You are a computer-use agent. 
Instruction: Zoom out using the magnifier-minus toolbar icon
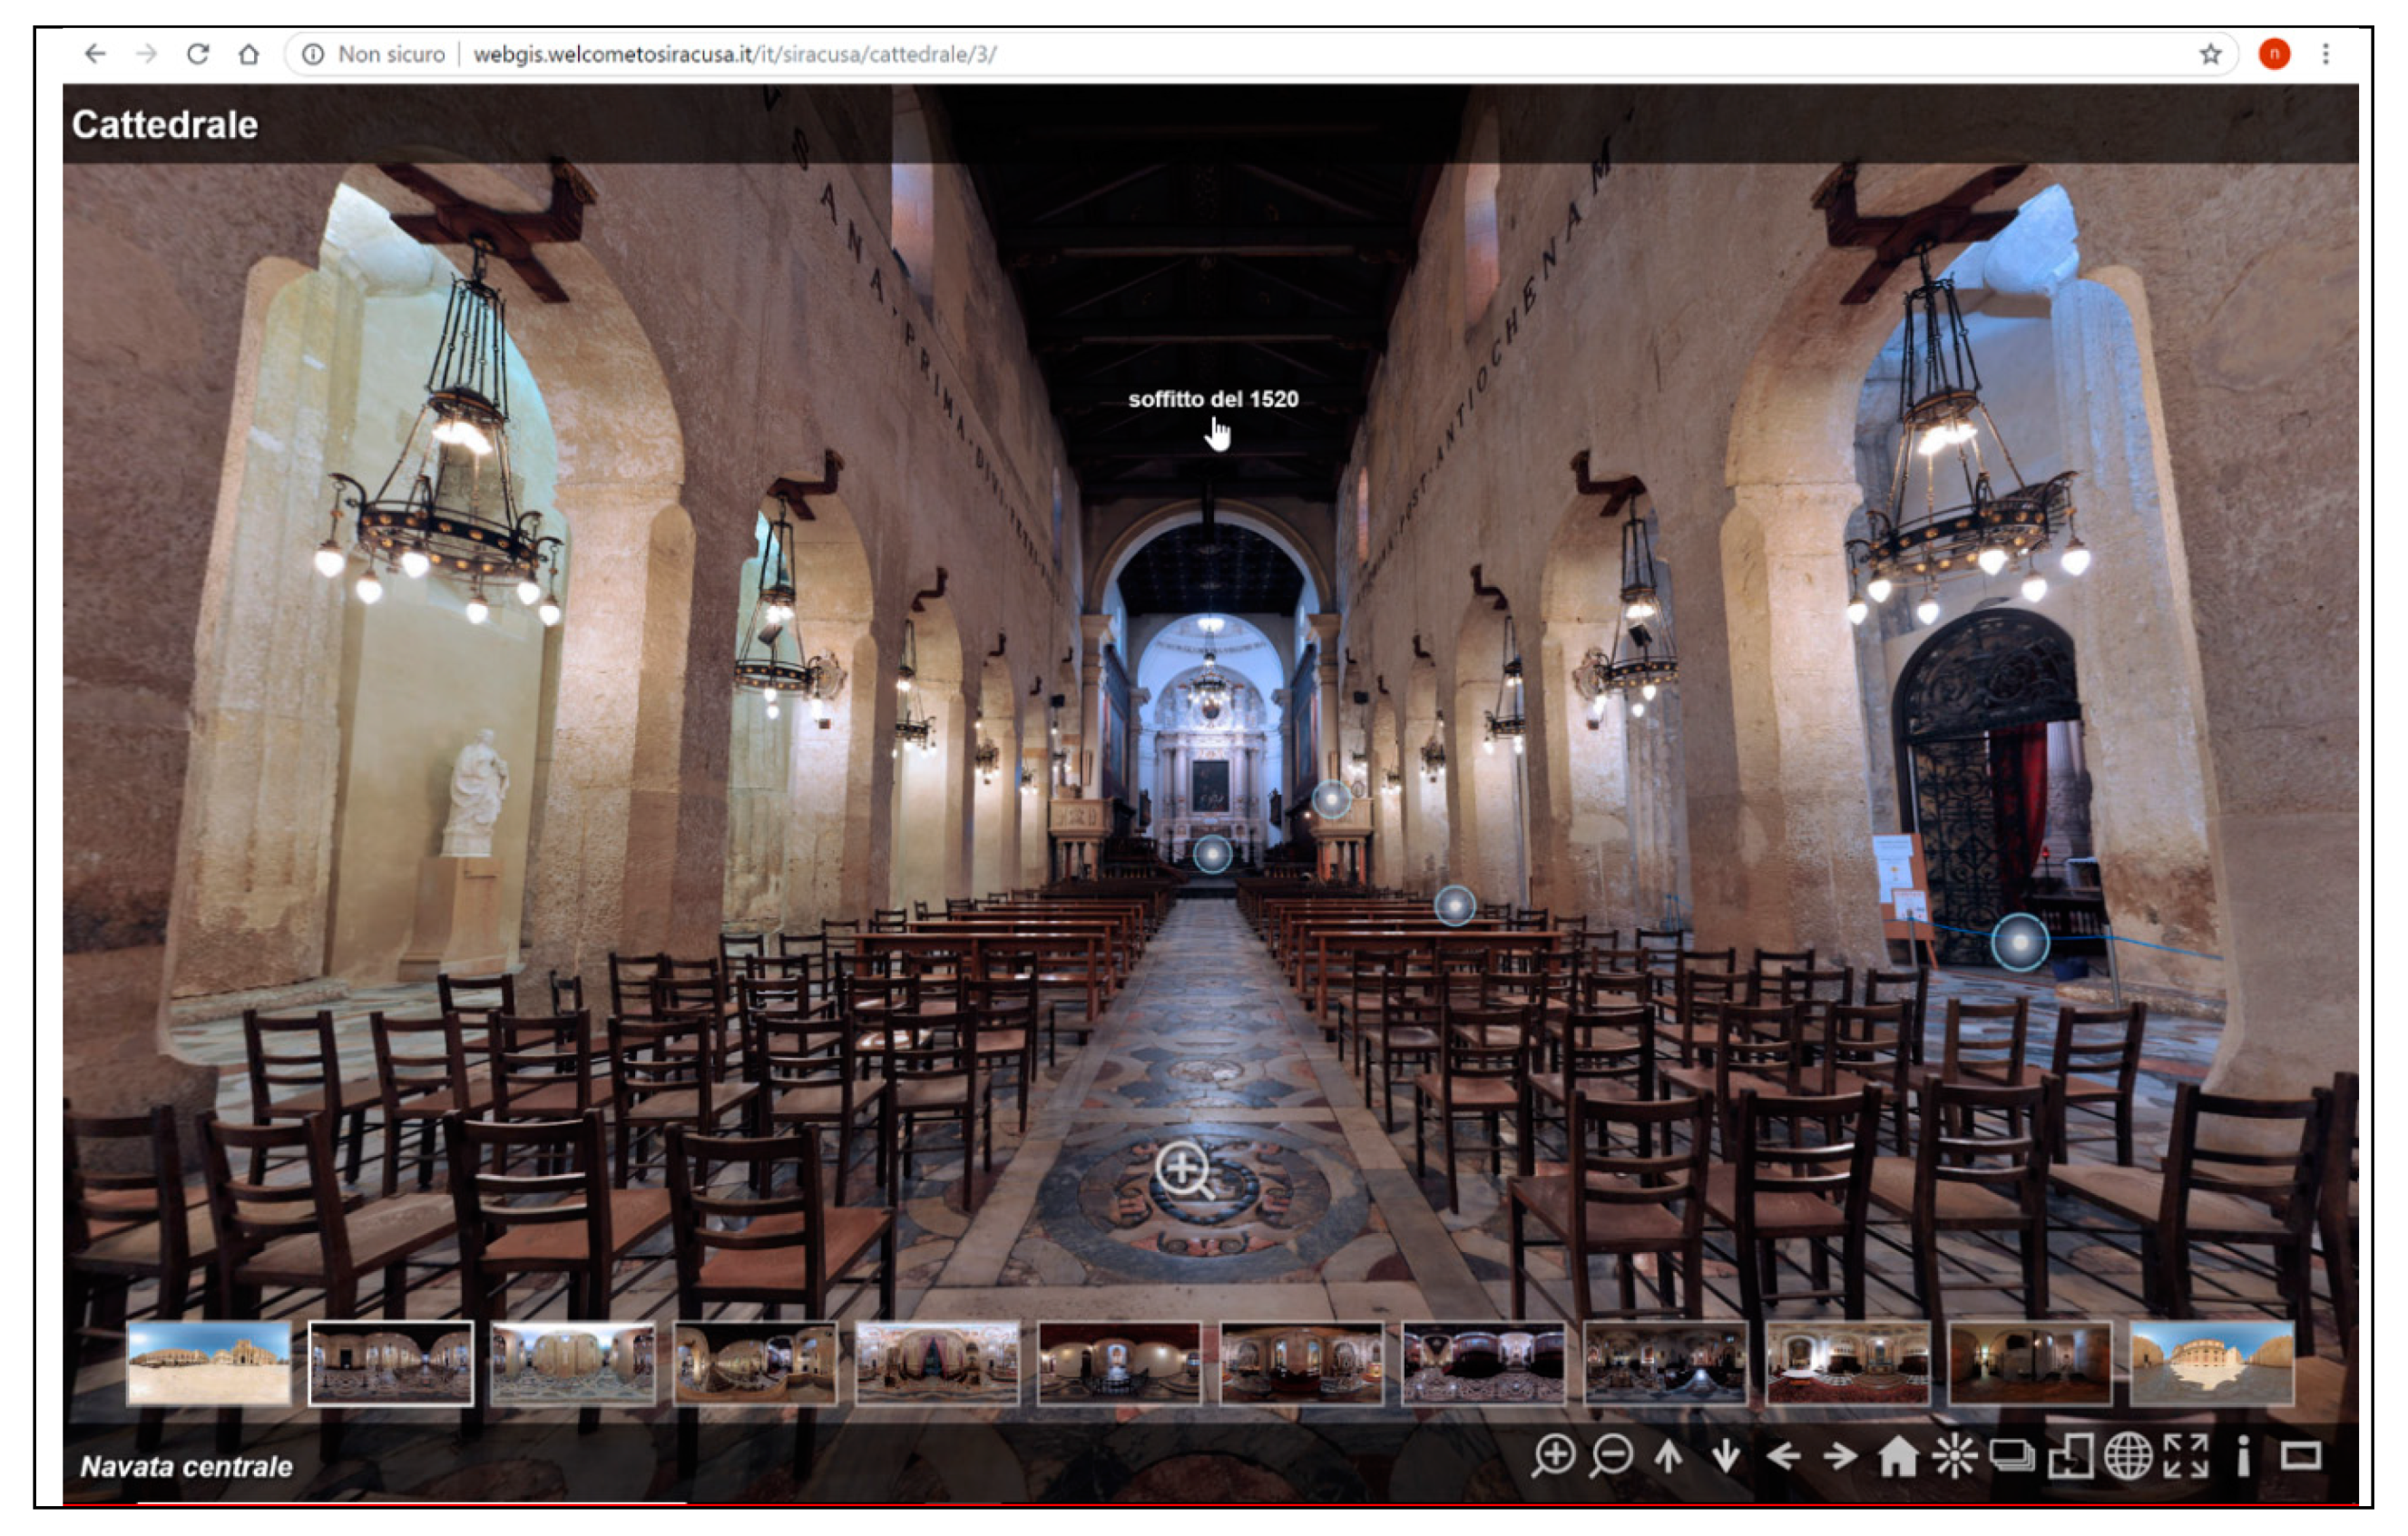click(x=1611, y=1456)
